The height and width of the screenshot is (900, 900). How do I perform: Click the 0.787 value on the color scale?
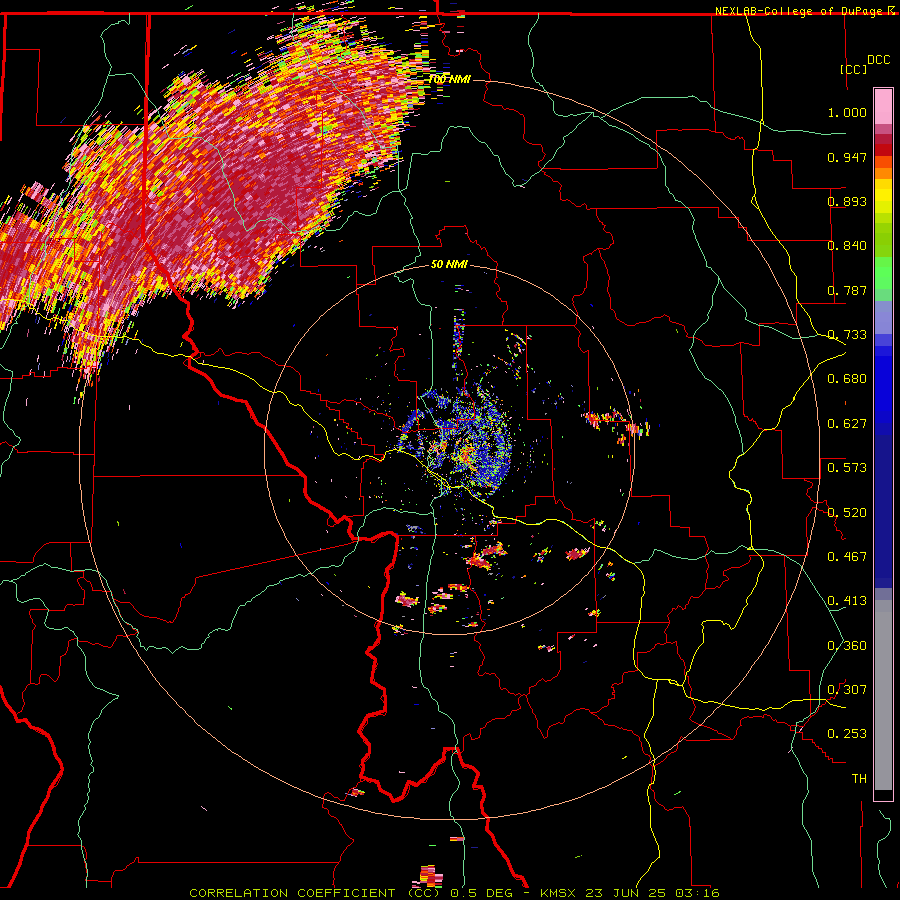click(847, 290)
